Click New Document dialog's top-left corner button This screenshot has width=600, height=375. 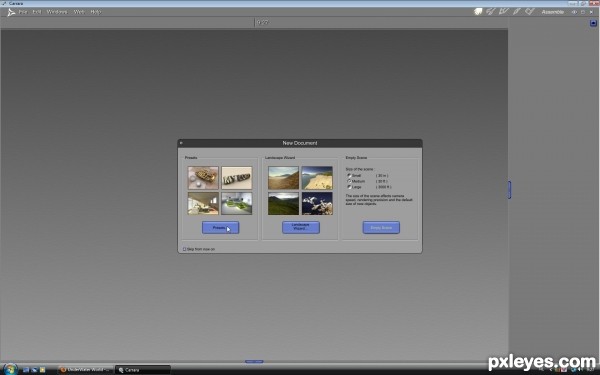tap(181, 143)
